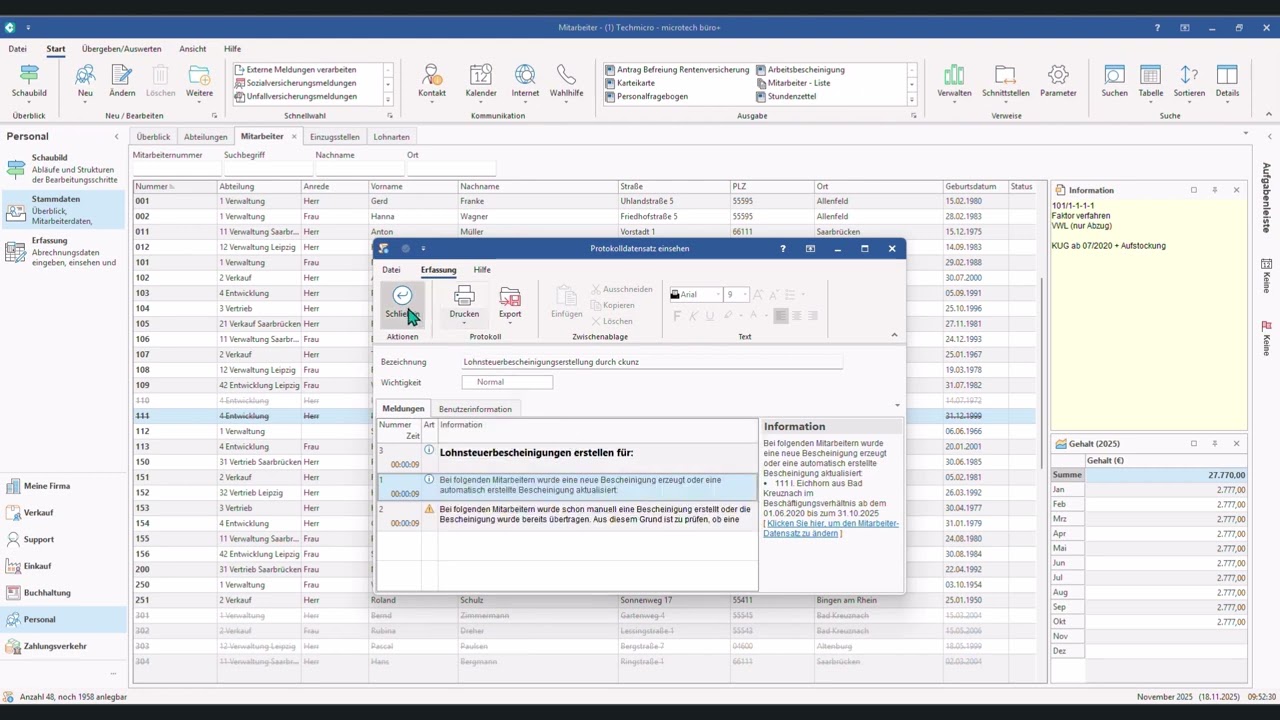Expand the Schnellwahl list gallery
The width and height of the screenshot is (1280, 720).
(388, 99)
